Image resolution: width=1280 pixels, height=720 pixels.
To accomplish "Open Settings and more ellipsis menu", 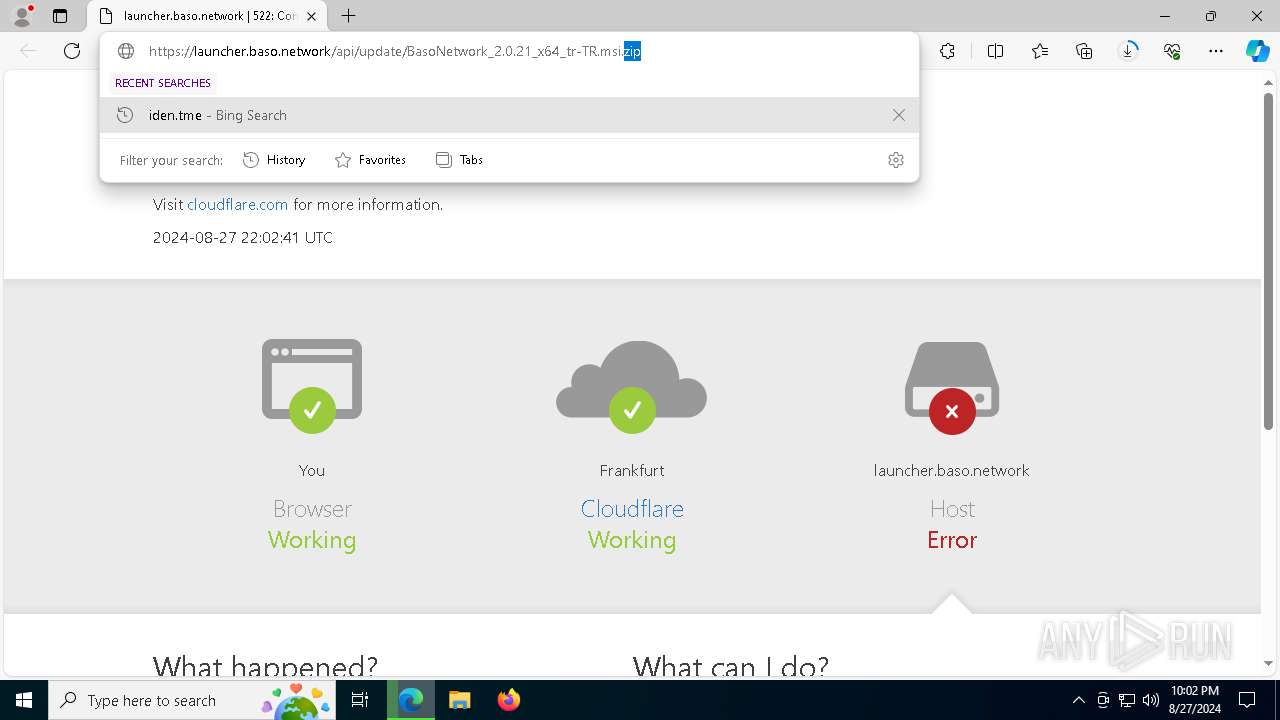I will coord(1216,51).
